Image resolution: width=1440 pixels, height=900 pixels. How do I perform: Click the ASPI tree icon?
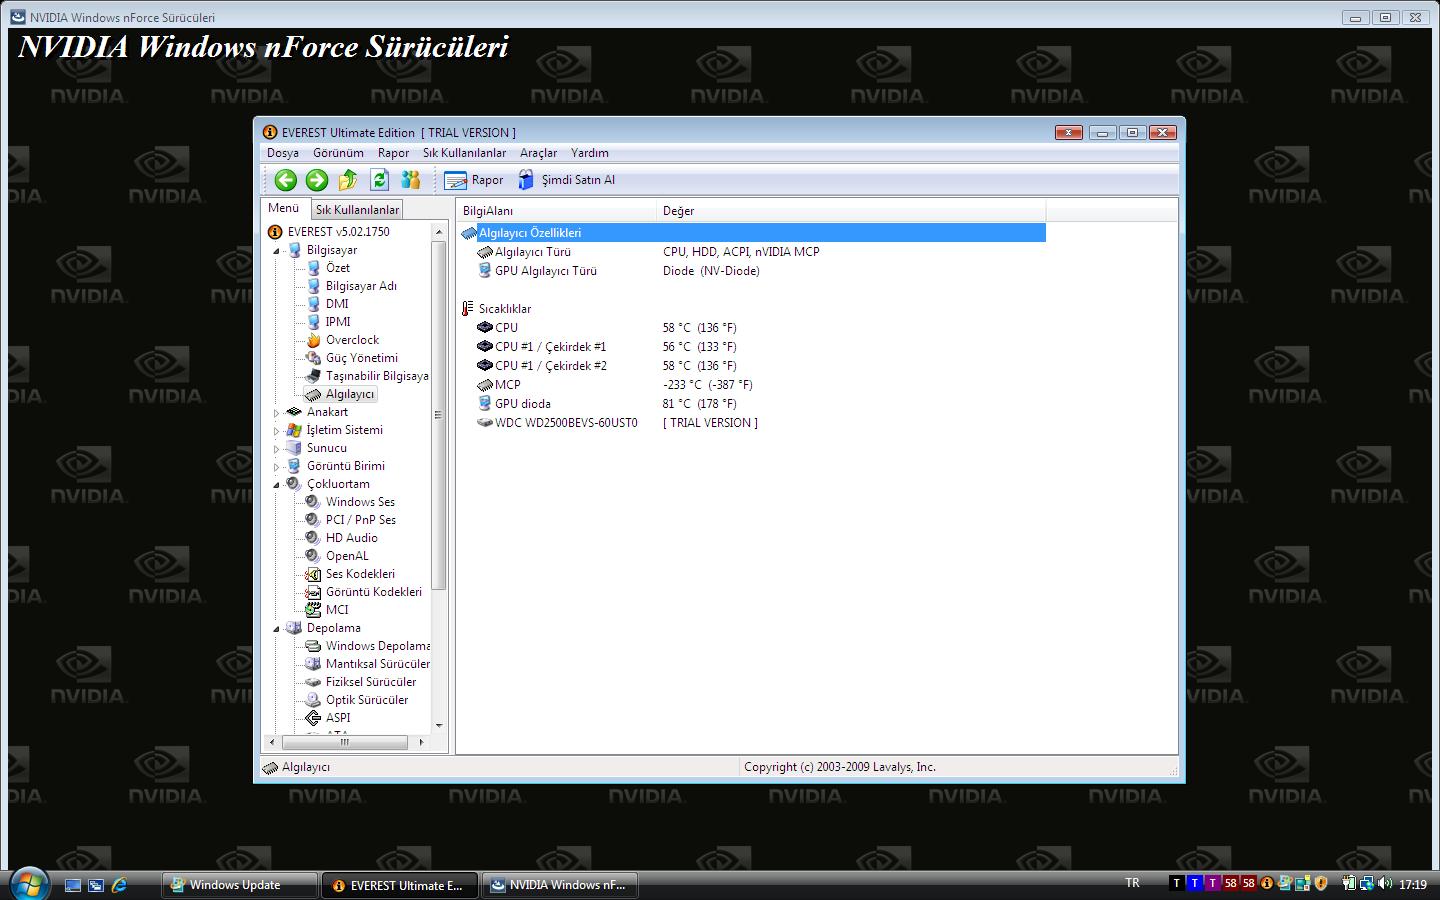click(x=313, y=718)
